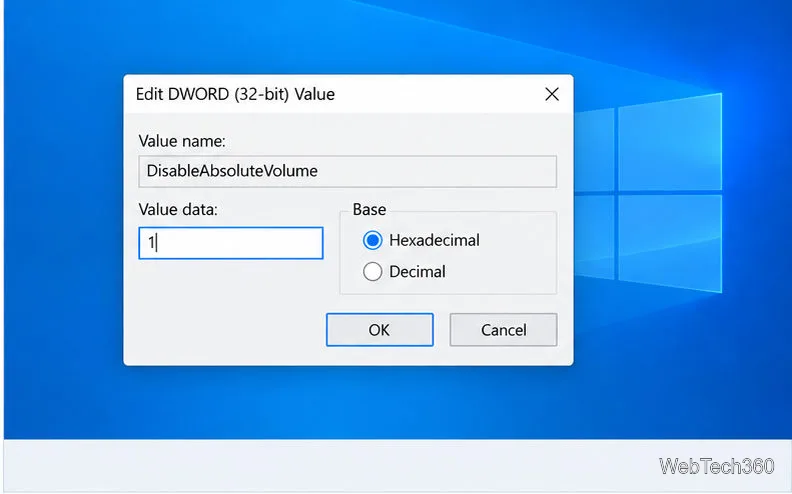
Task: Focus the Value data input field
Action: tap(231, 243)
